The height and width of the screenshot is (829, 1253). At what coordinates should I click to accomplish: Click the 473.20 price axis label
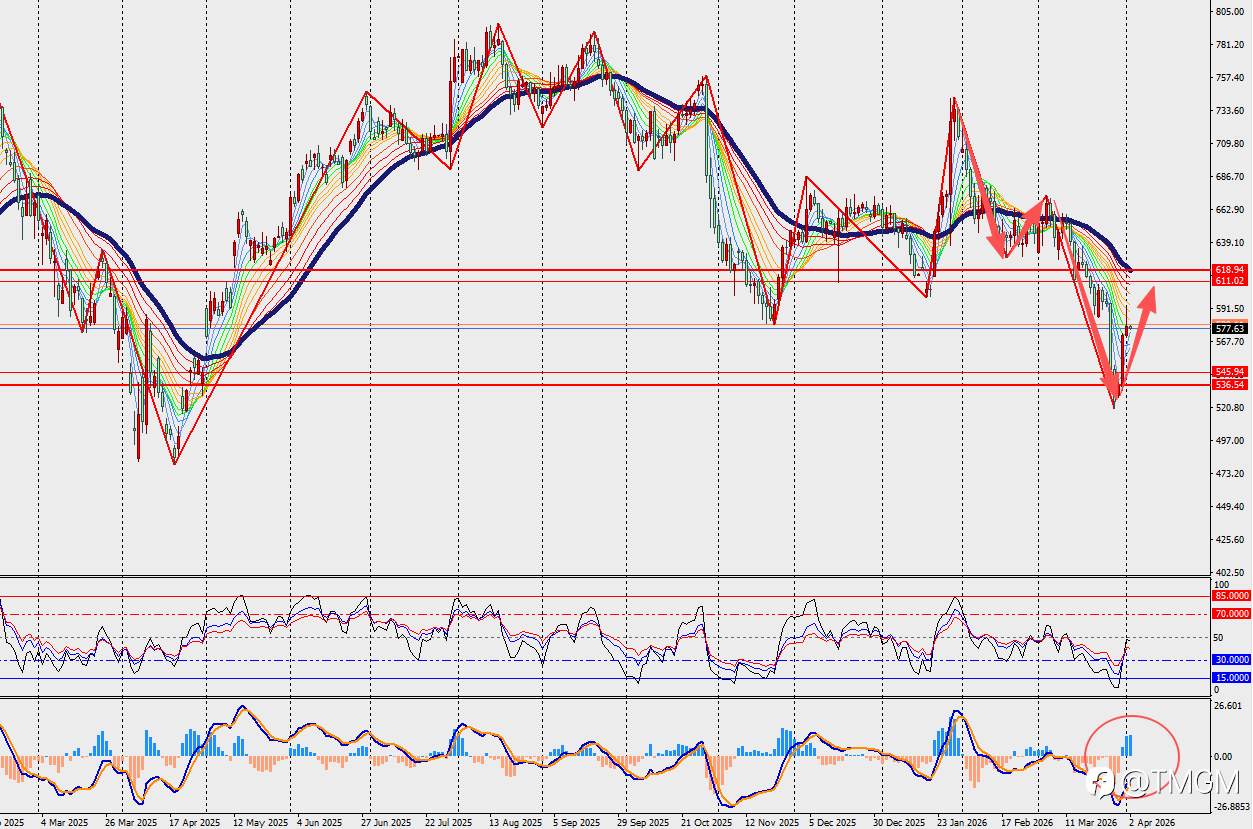click(x=1229, y=474)
